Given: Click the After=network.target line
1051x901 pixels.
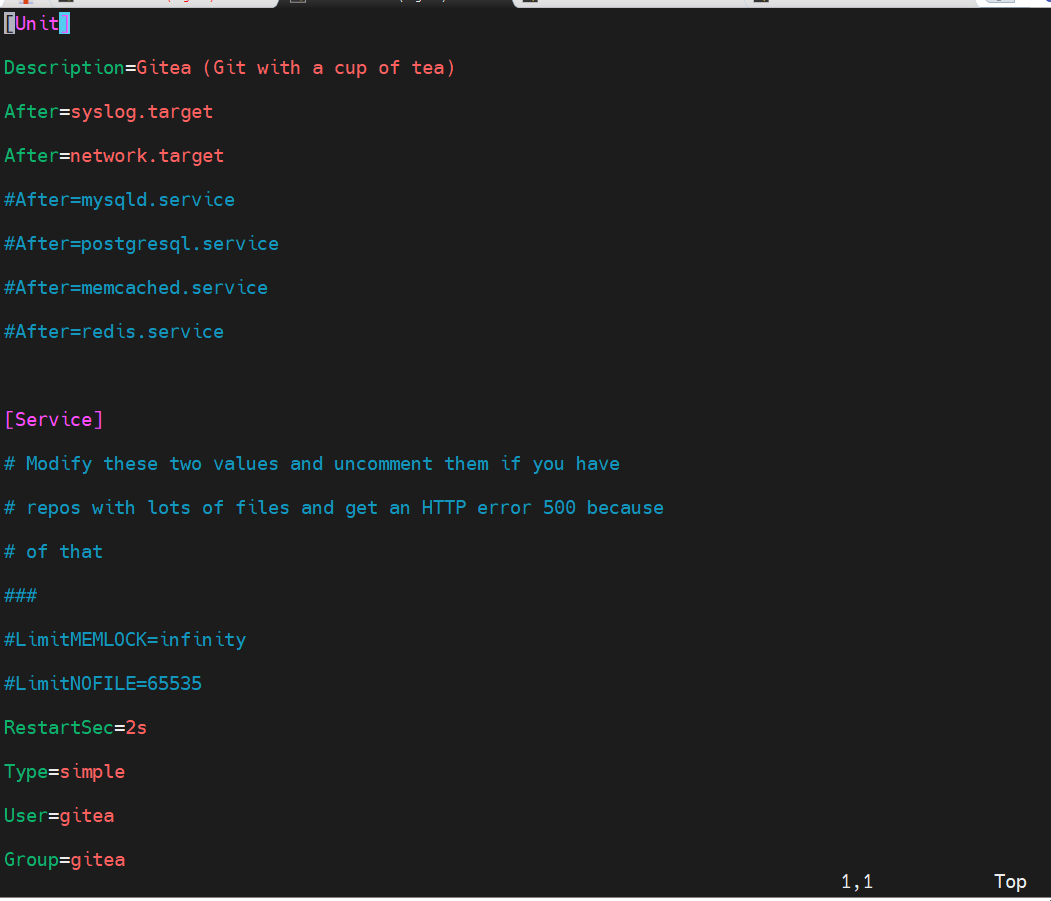Looking at the screenshot, I should tap(114, 156).
